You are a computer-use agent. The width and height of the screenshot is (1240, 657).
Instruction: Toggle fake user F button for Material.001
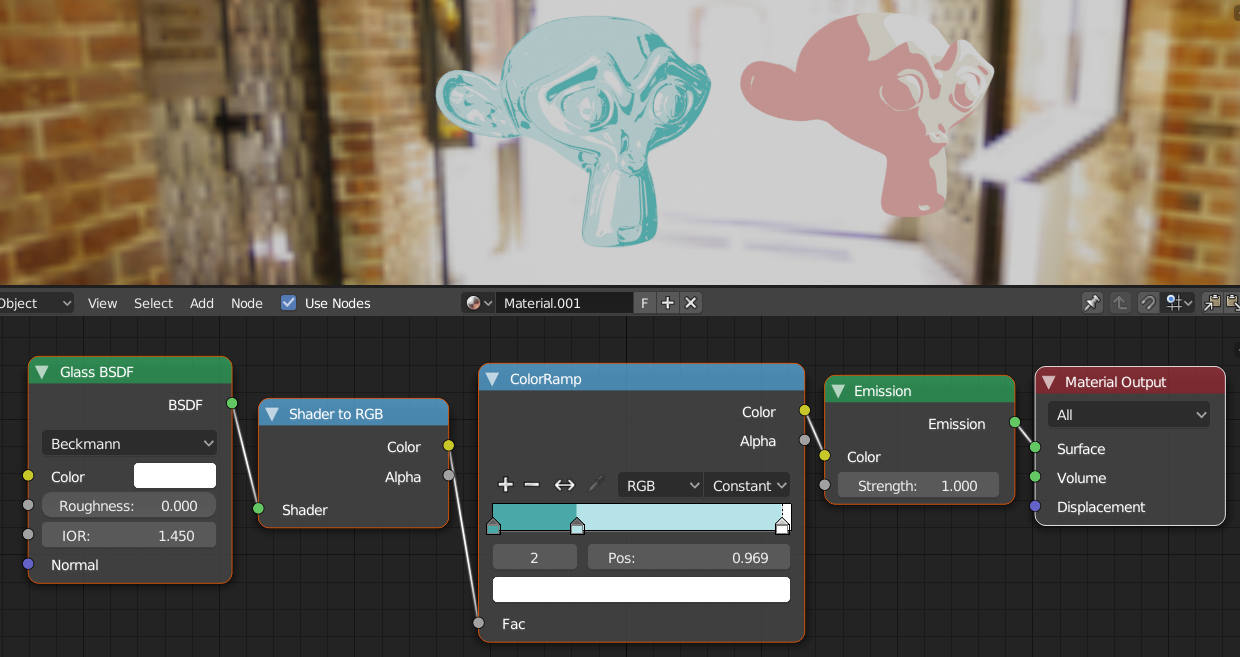coord(645,303)
